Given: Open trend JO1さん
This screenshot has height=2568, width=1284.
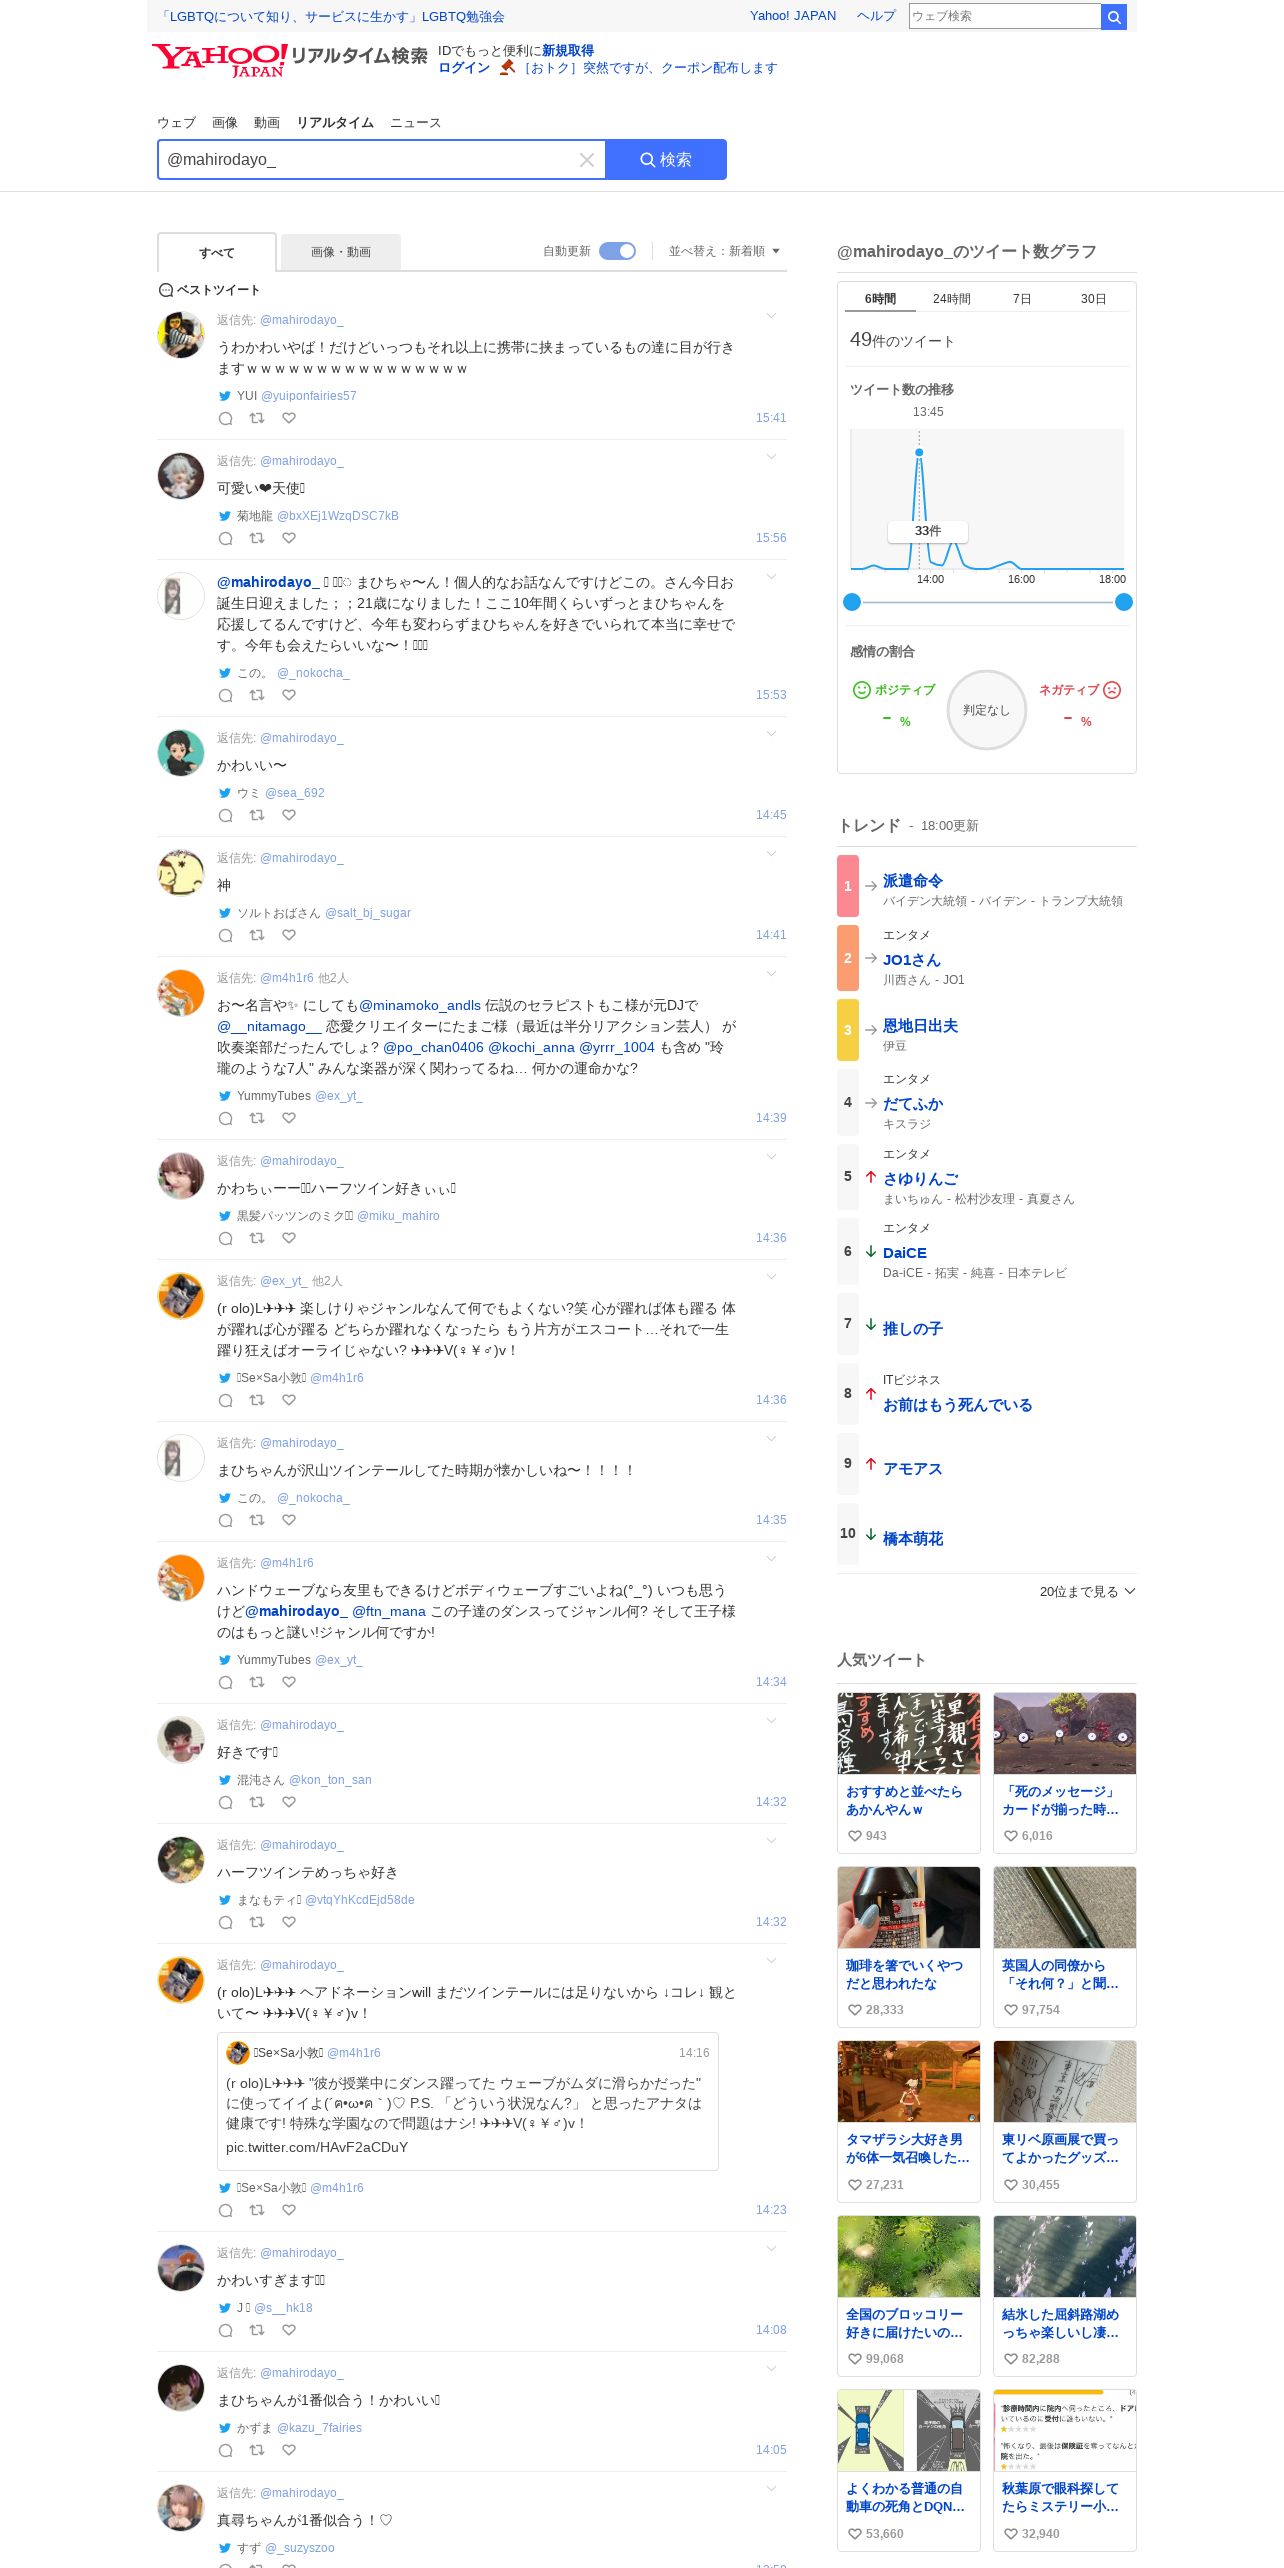Looking at the screenshot, I should click(x=912, y=960).
